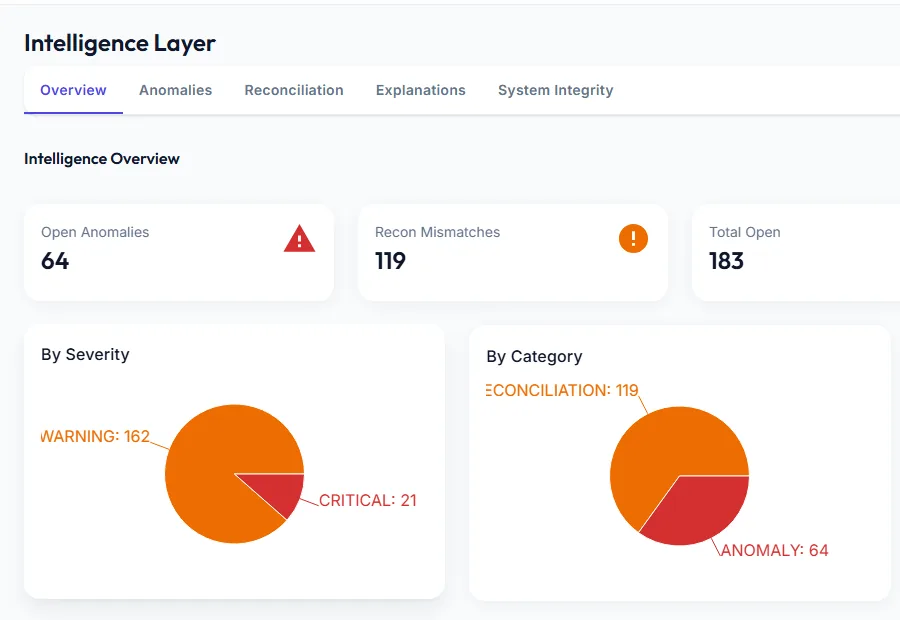Click the Total Open value 183
Image resolution: width=900 pixels, height=620 pixels.
(727, 261)
